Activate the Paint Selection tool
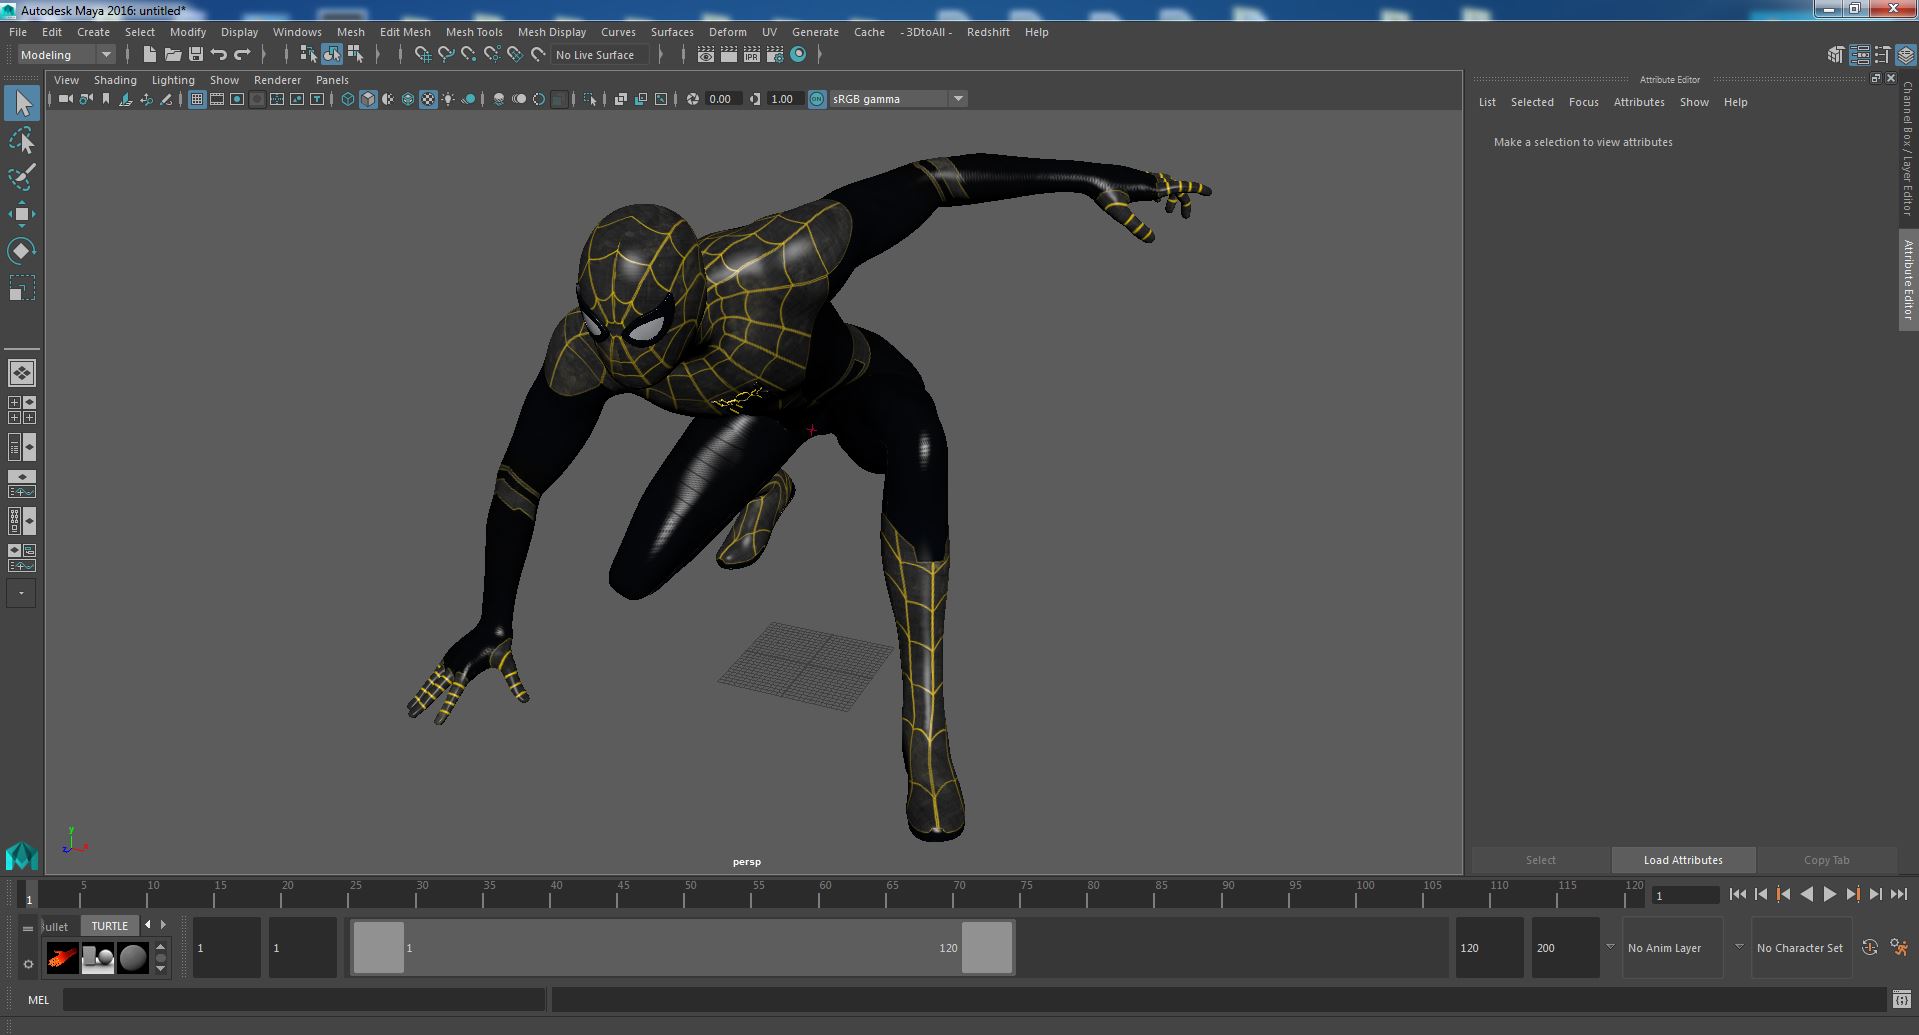The image size is (1919, 1035). pyautogui.click(x=22, y=177)
